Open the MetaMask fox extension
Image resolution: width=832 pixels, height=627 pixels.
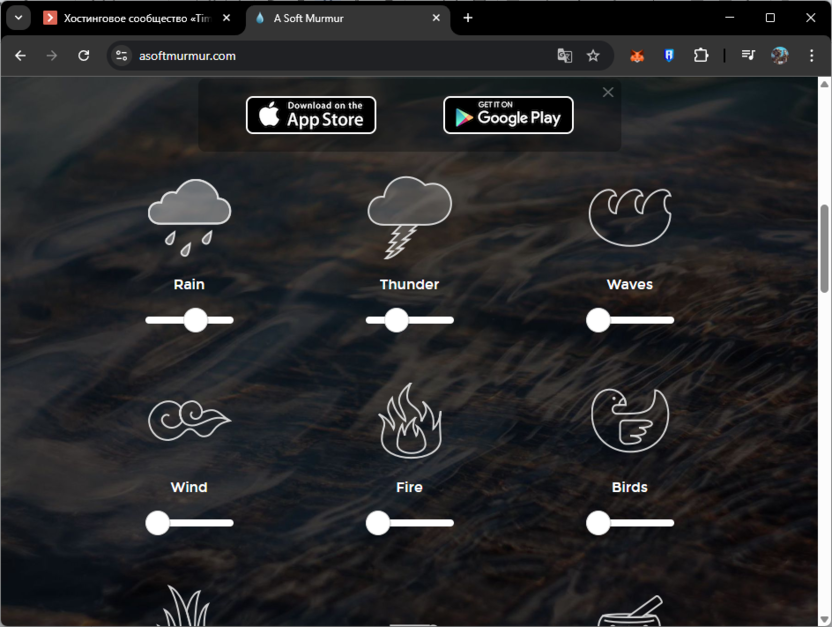click(x=637, y=56)
